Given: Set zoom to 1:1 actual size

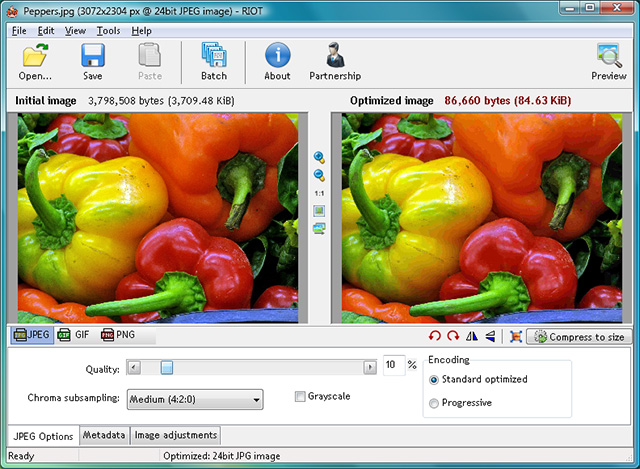Looking at the screenshot, I should click(x=319, y=193).
